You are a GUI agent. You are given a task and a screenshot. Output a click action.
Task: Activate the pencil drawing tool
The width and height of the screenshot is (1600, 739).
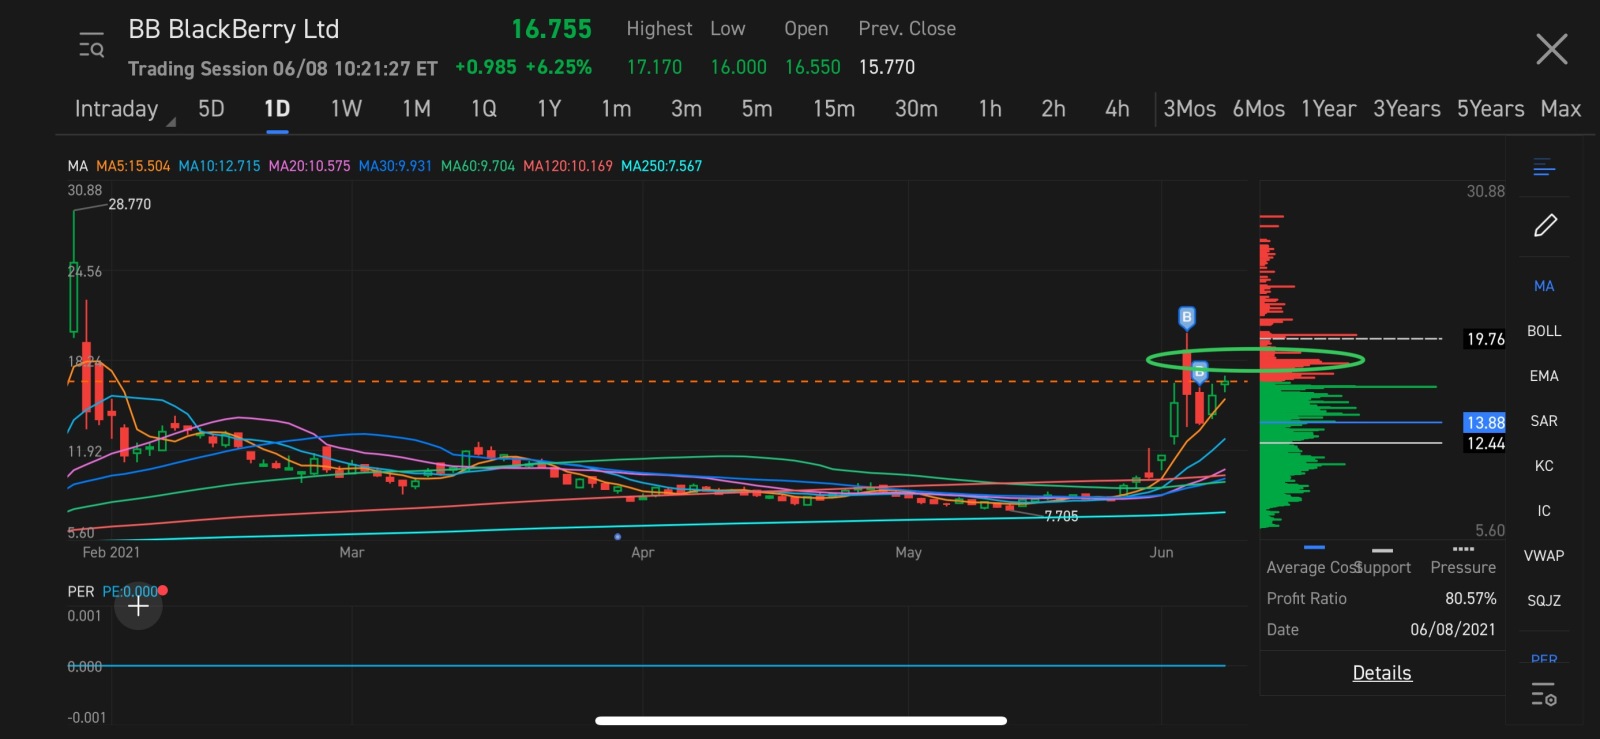click(1545, 226)
